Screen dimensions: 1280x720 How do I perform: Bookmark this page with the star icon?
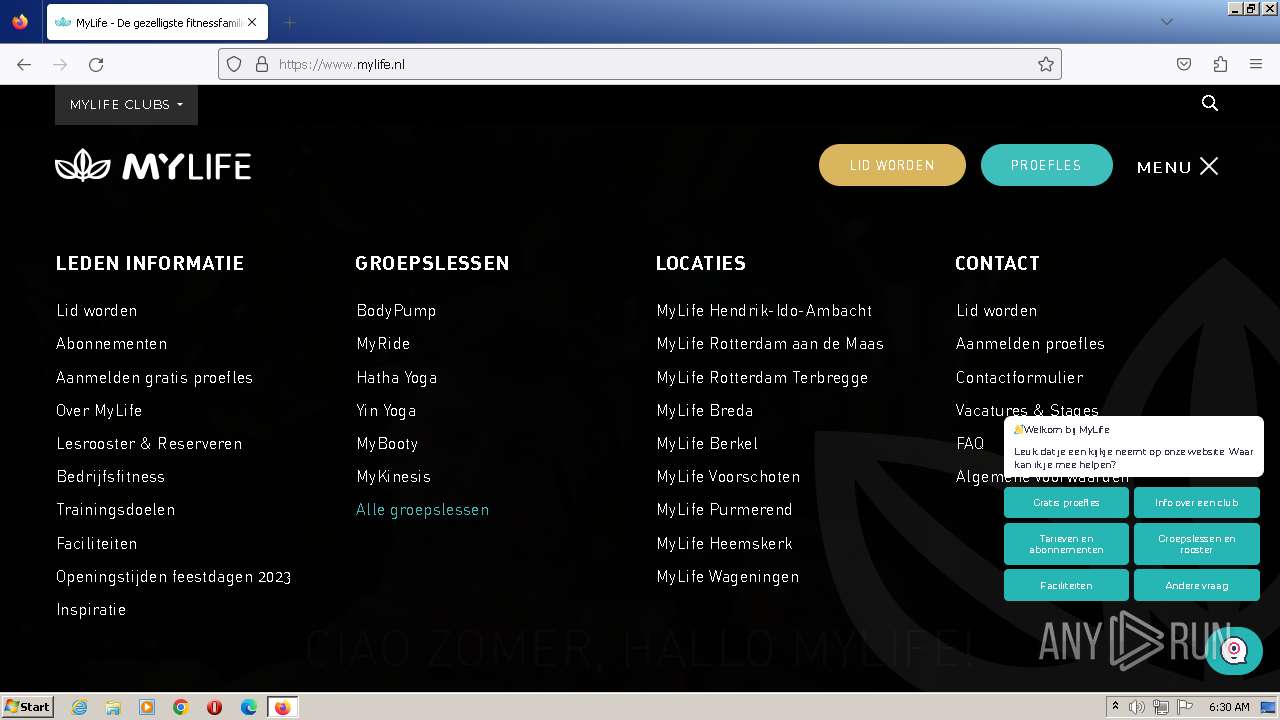pos(1046,64)
